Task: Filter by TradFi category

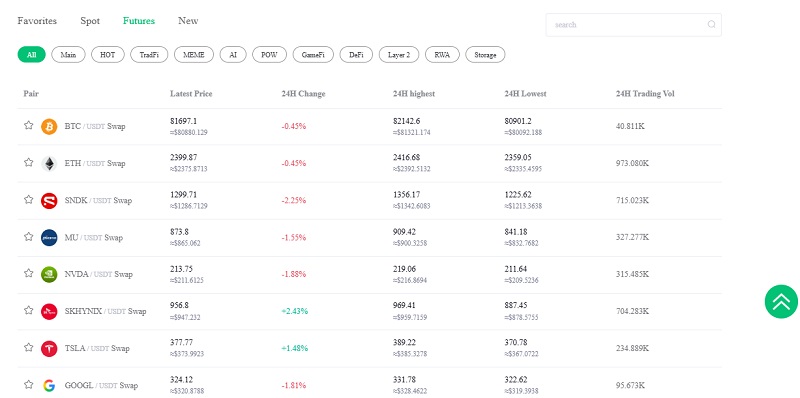Action: (x=149, y=55)
